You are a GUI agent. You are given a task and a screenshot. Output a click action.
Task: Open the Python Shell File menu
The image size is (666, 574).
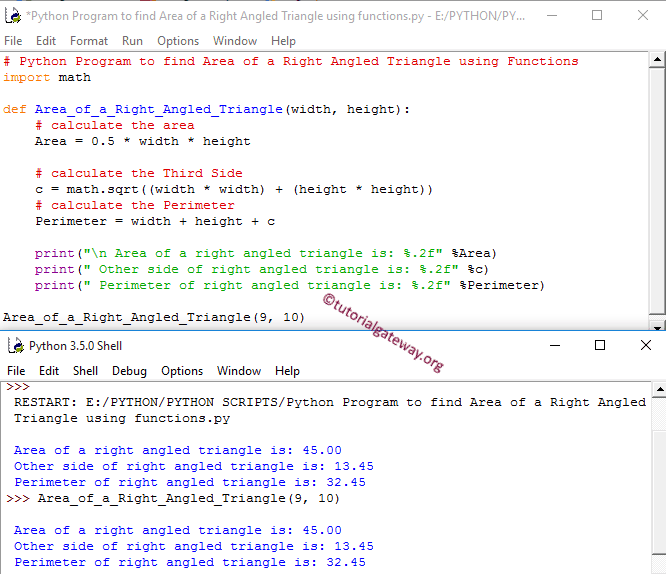tap(16, 371)
